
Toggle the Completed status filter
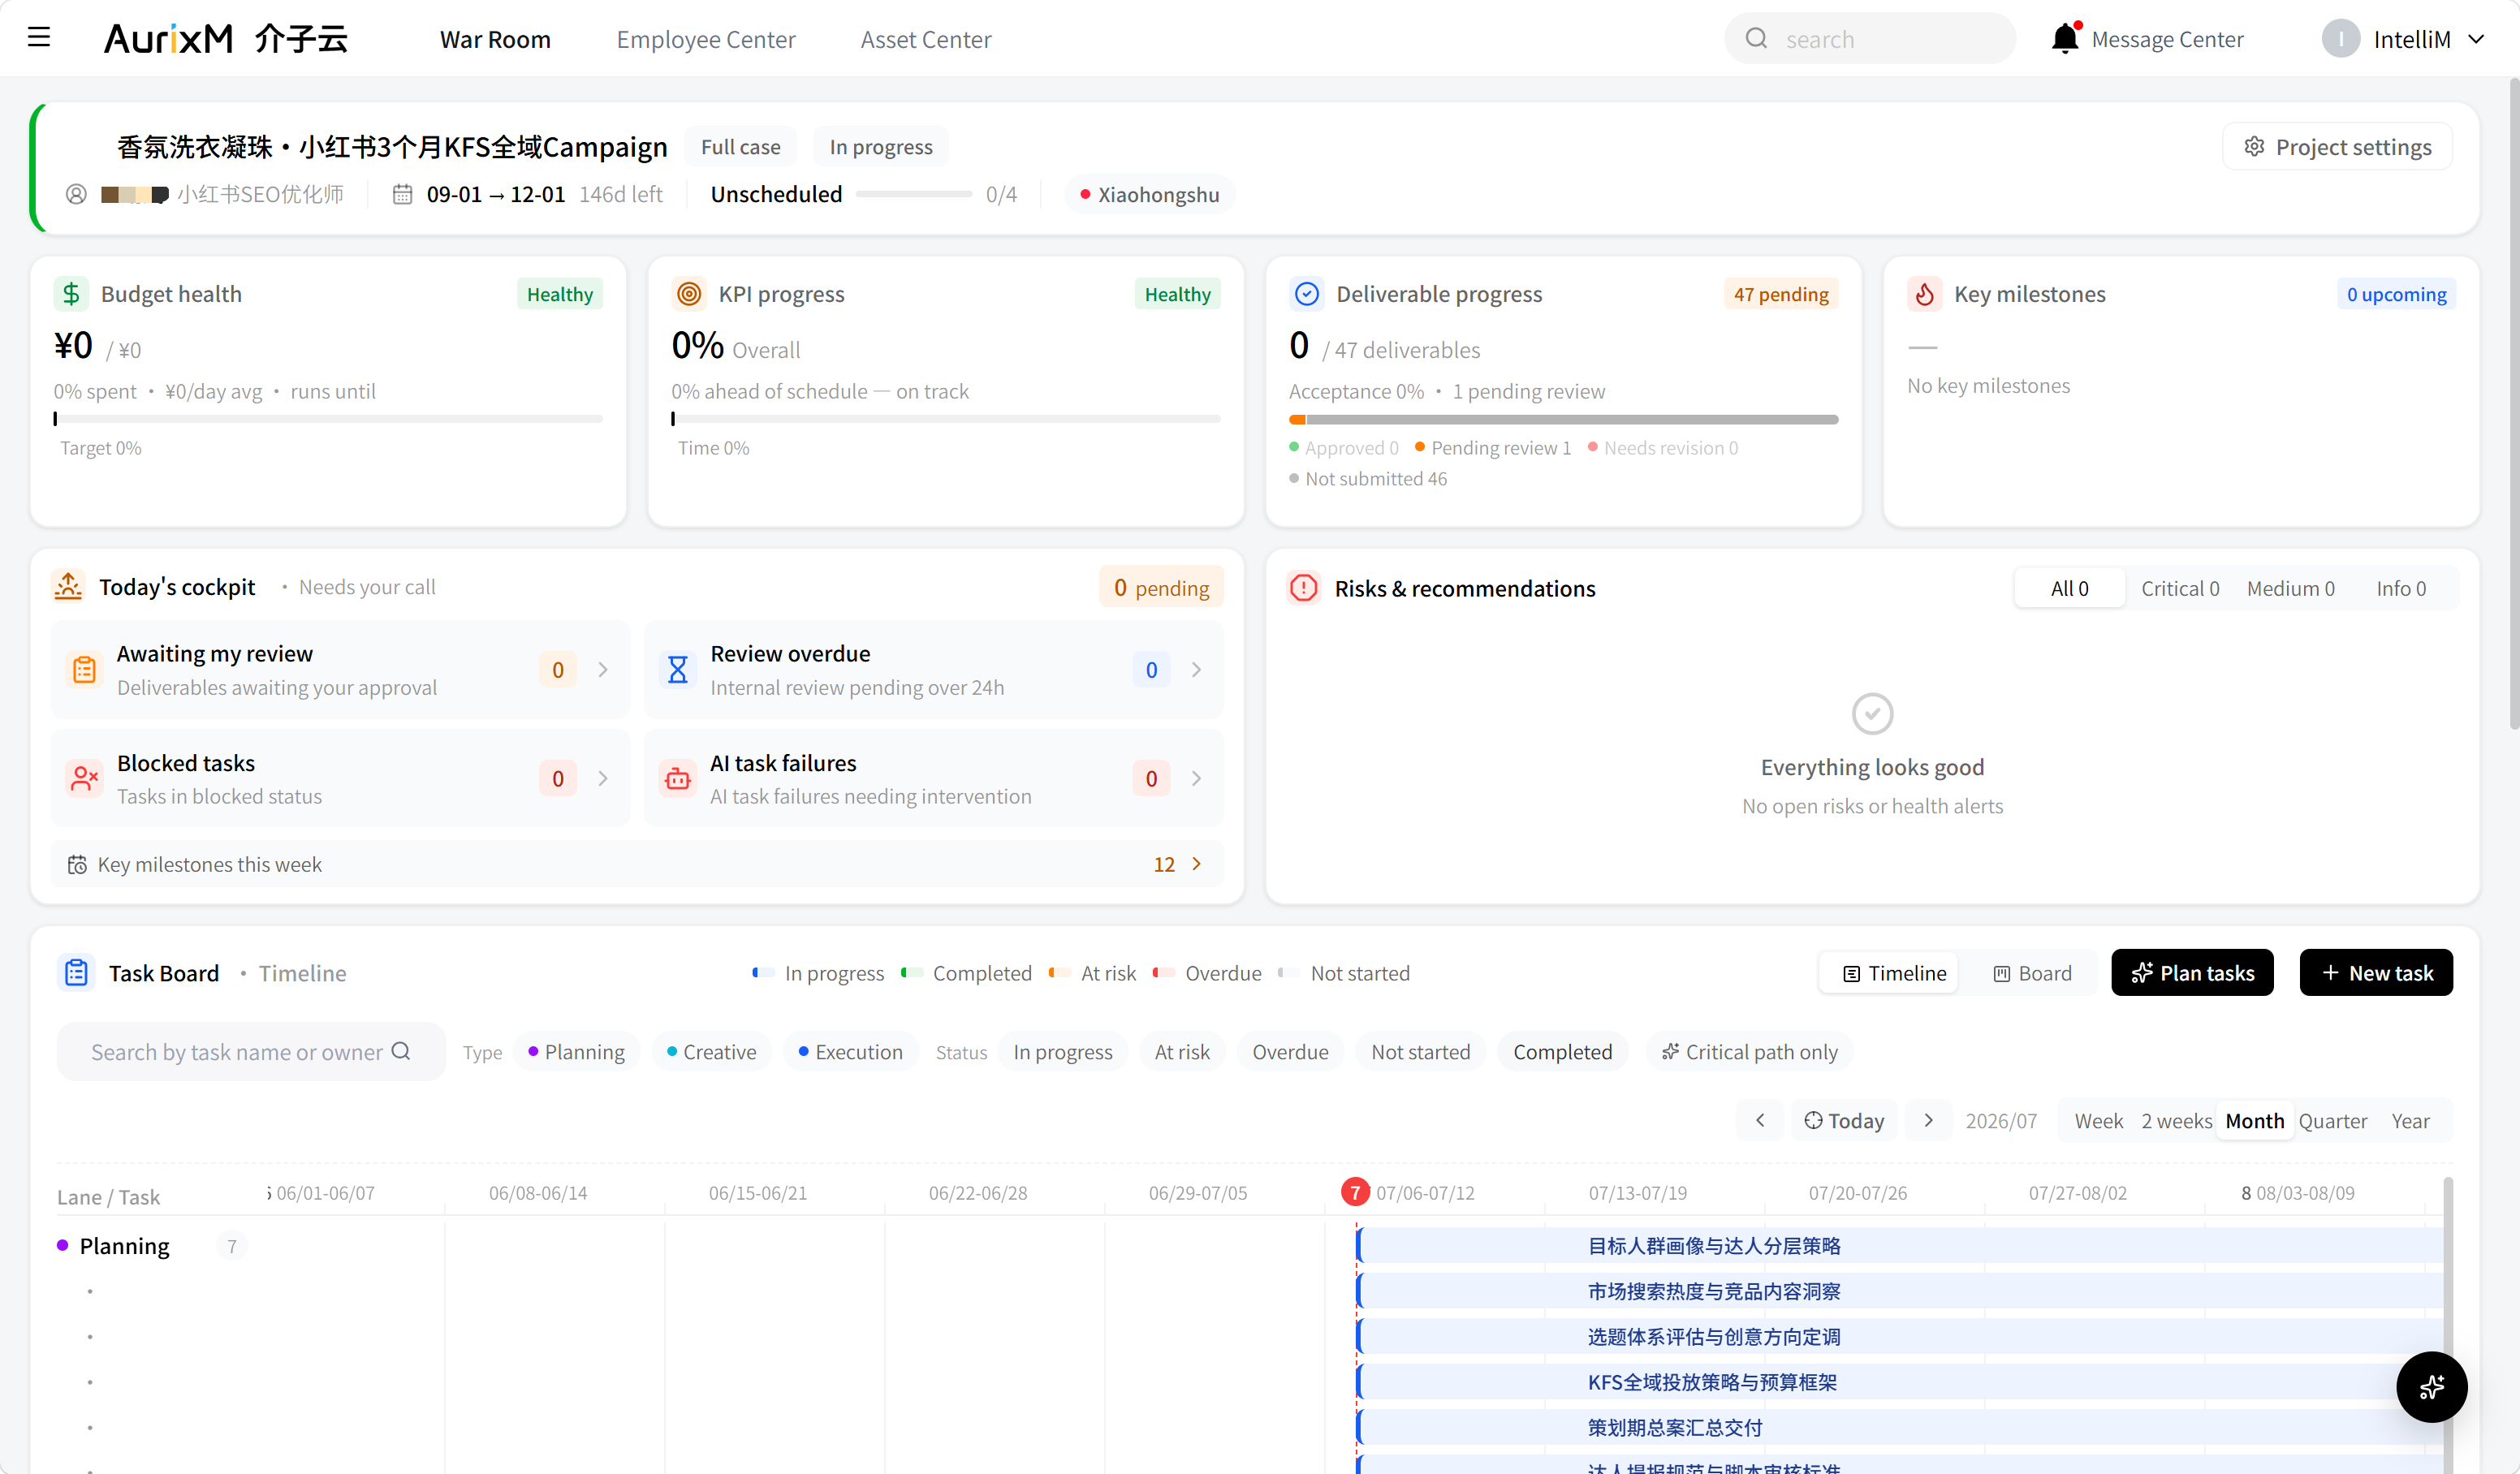point(1562,1052)
